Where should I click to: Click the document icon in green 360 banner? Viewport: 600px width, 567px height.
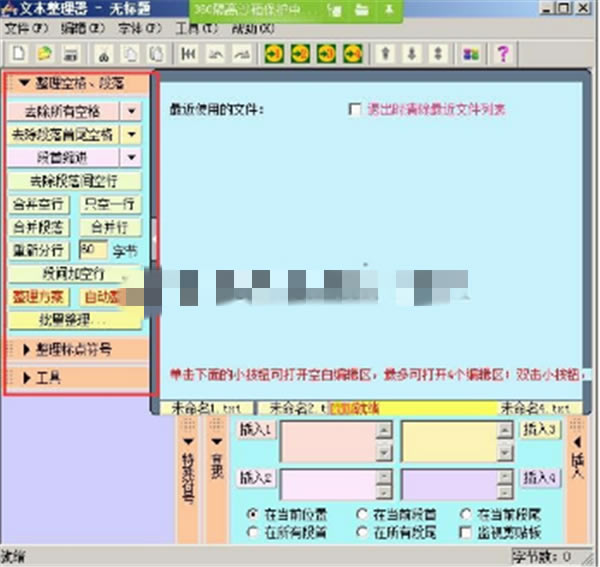(x=334, y=10)
